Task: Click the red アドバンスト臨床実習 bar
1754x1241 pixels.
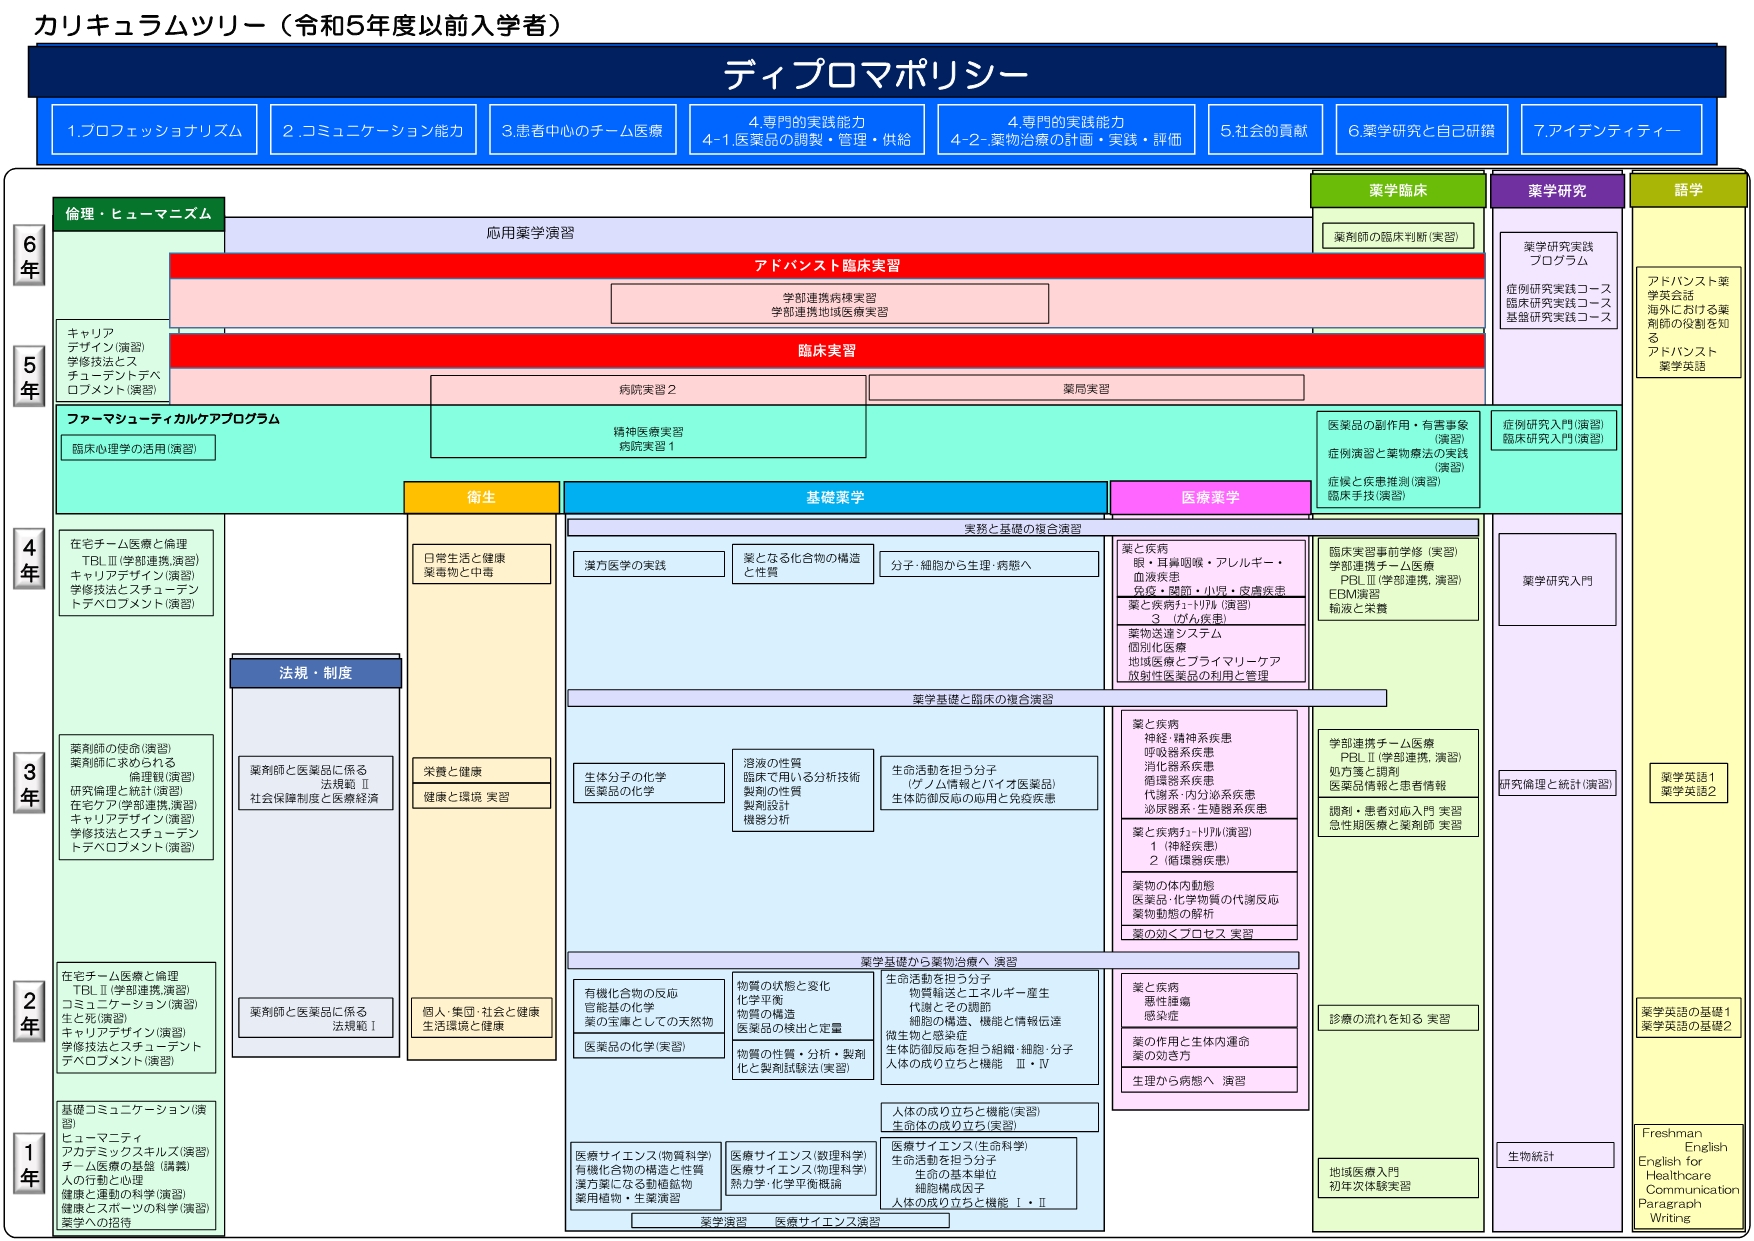Action: pos(827,265)
